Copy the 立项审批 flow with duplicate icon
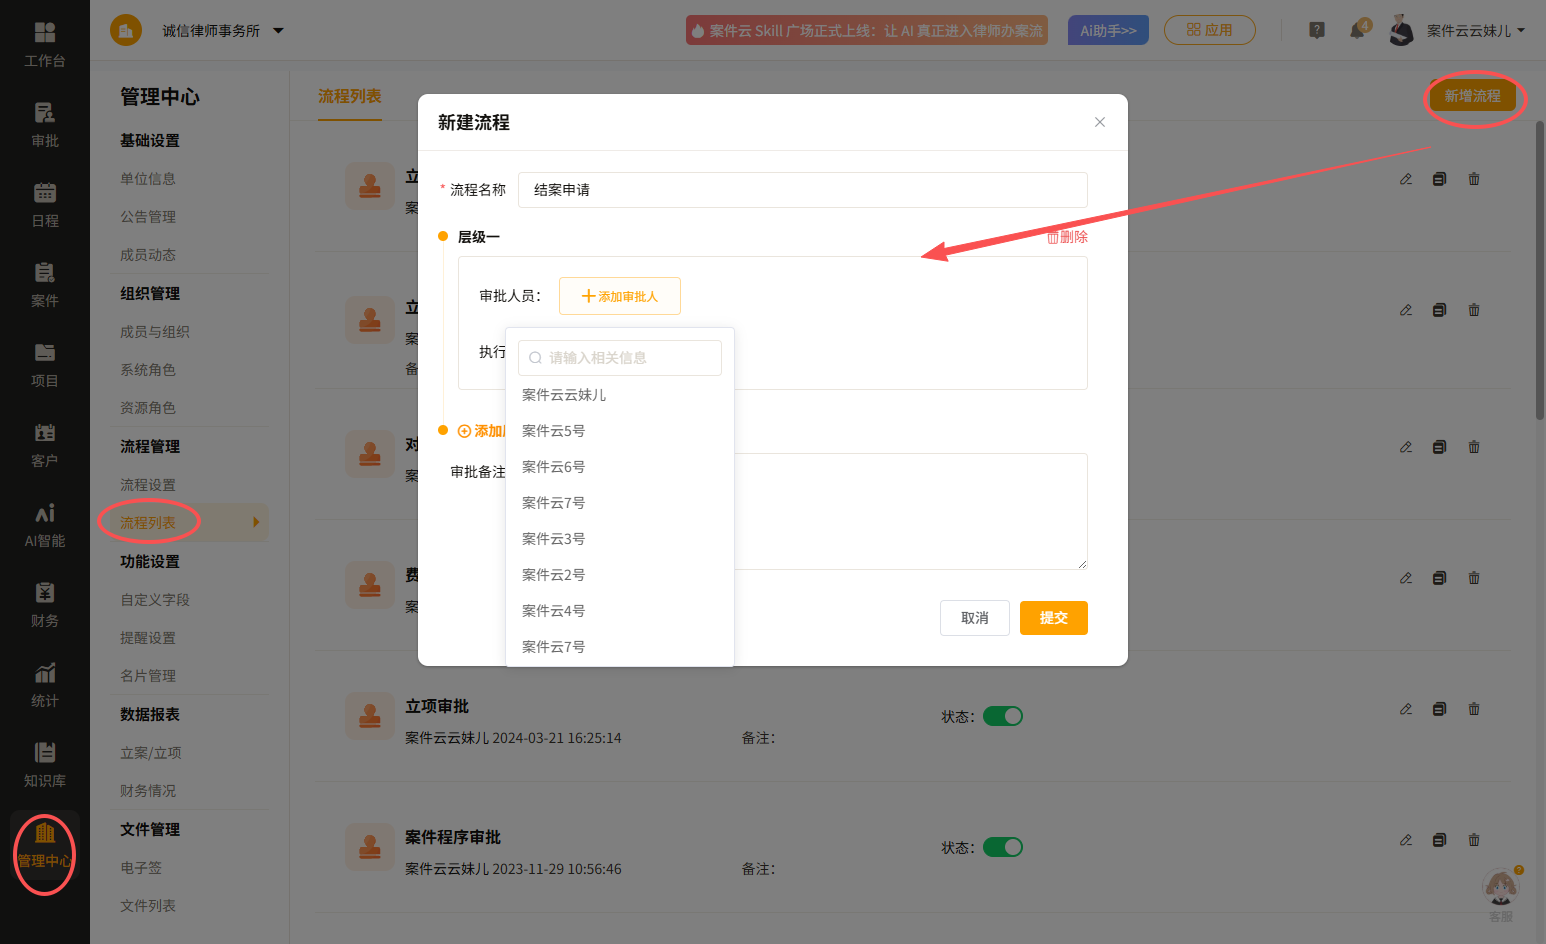 1439,709
